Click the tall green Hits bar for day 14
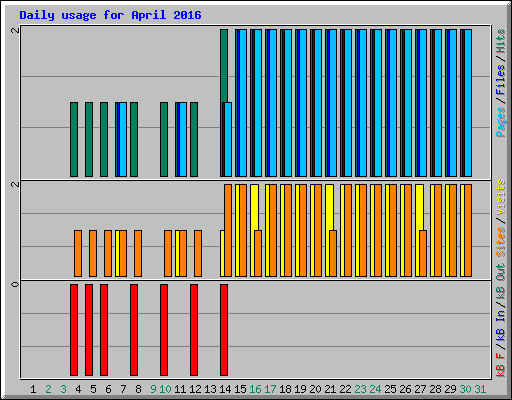The height and width of the screenshot is (400, 512). [x=224, y=65]
